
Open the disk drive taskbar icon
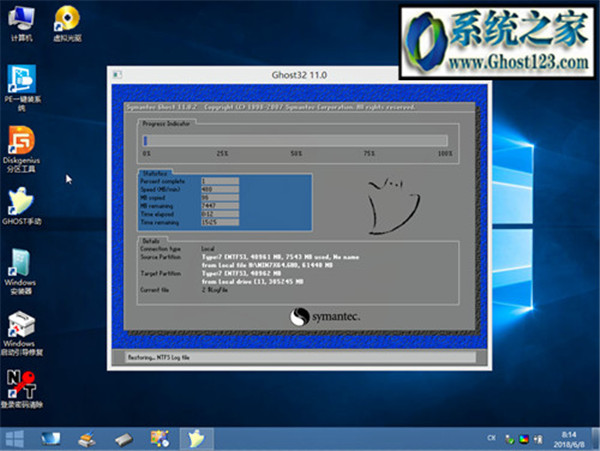point(124,440)
